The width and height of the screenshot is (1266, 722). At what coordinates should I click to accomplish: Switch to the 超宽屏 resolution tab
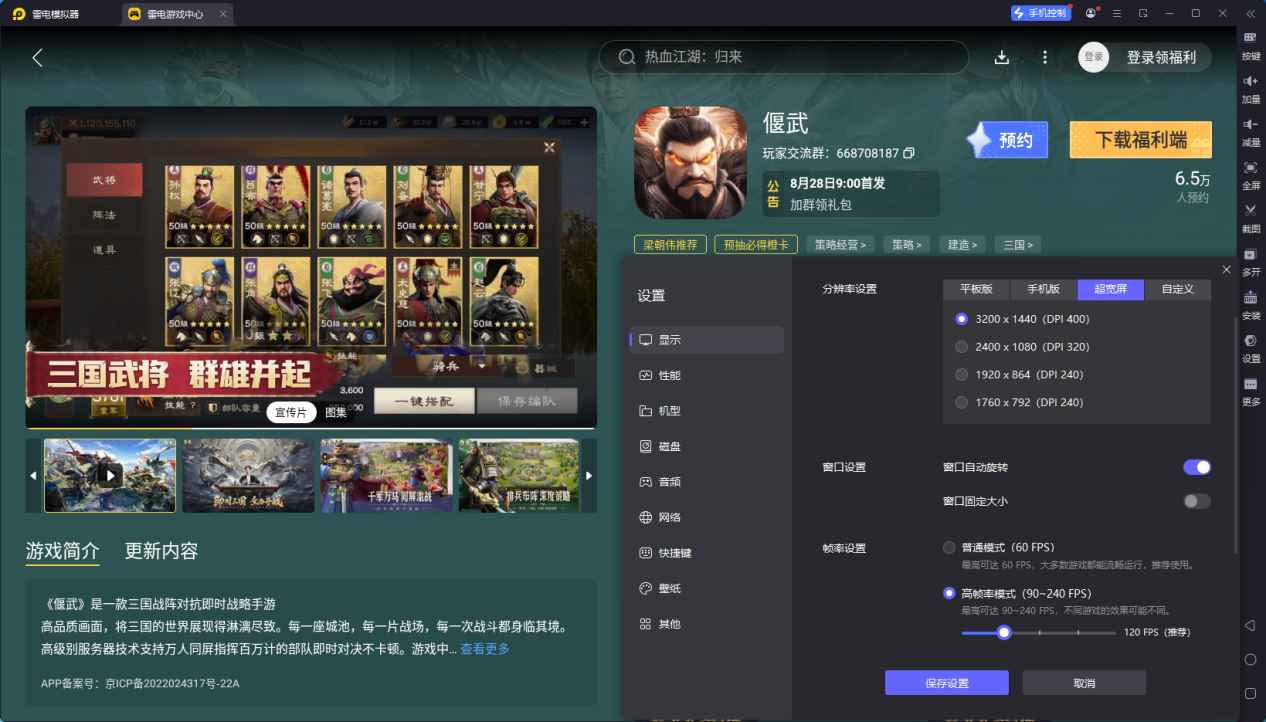(1110, 289)
